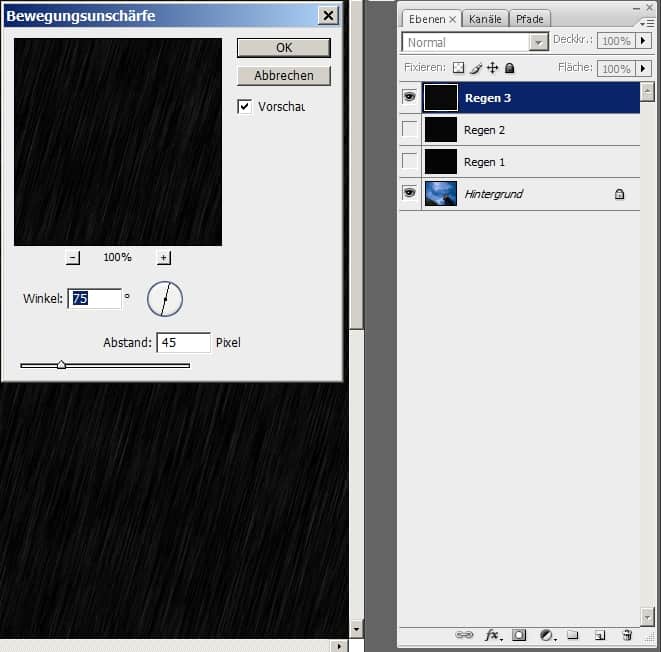This screenshot has height=652, width=661.
Task: Toggle the Vorschau preview checkbox
Action: 244,107
